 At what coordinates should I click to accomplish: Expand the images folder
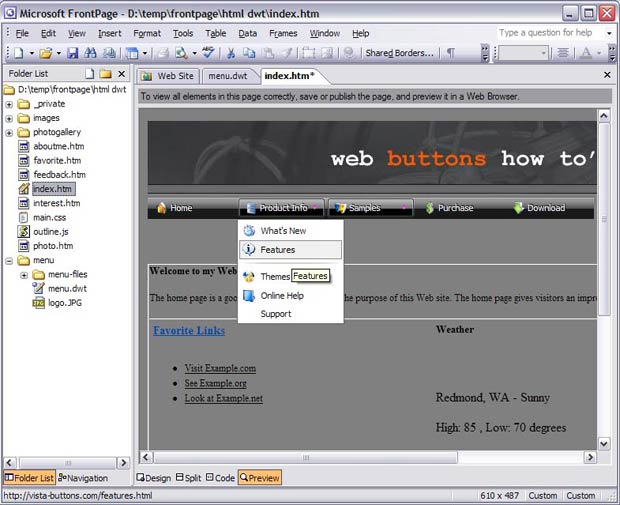click(9, 119)
